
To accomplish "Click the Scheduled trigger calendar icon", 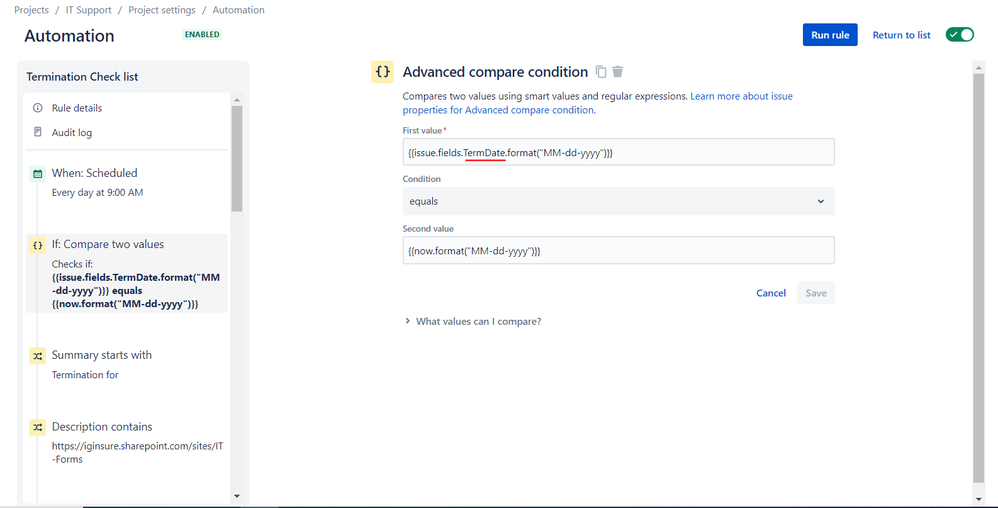I will [x=38, y=173].
